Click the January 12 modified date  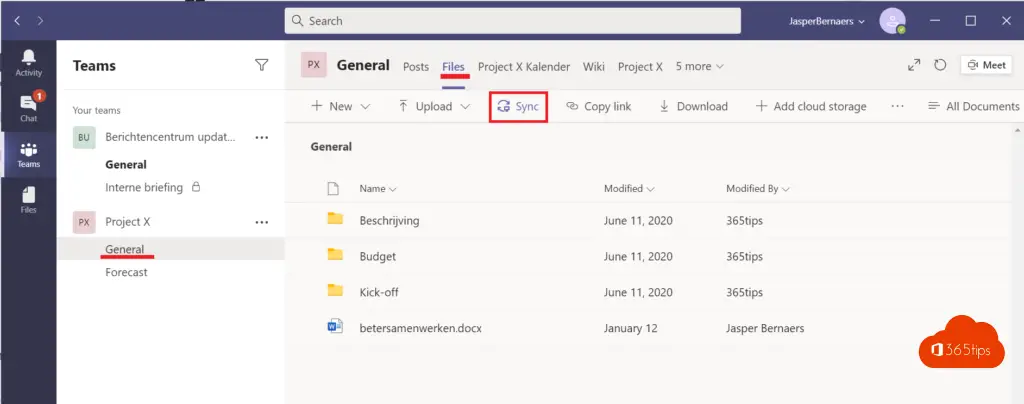coord(631,328)
